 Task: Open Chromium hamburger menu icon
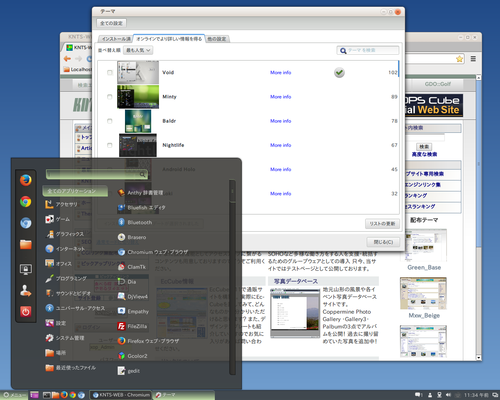pyautogui.click(x=473, y=59)
